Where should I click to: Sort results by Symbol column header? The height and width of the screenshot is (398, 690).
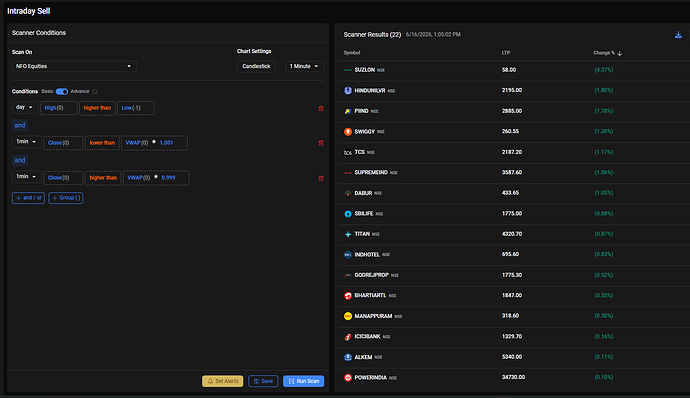pyautogui.click(x=352, y=53)
